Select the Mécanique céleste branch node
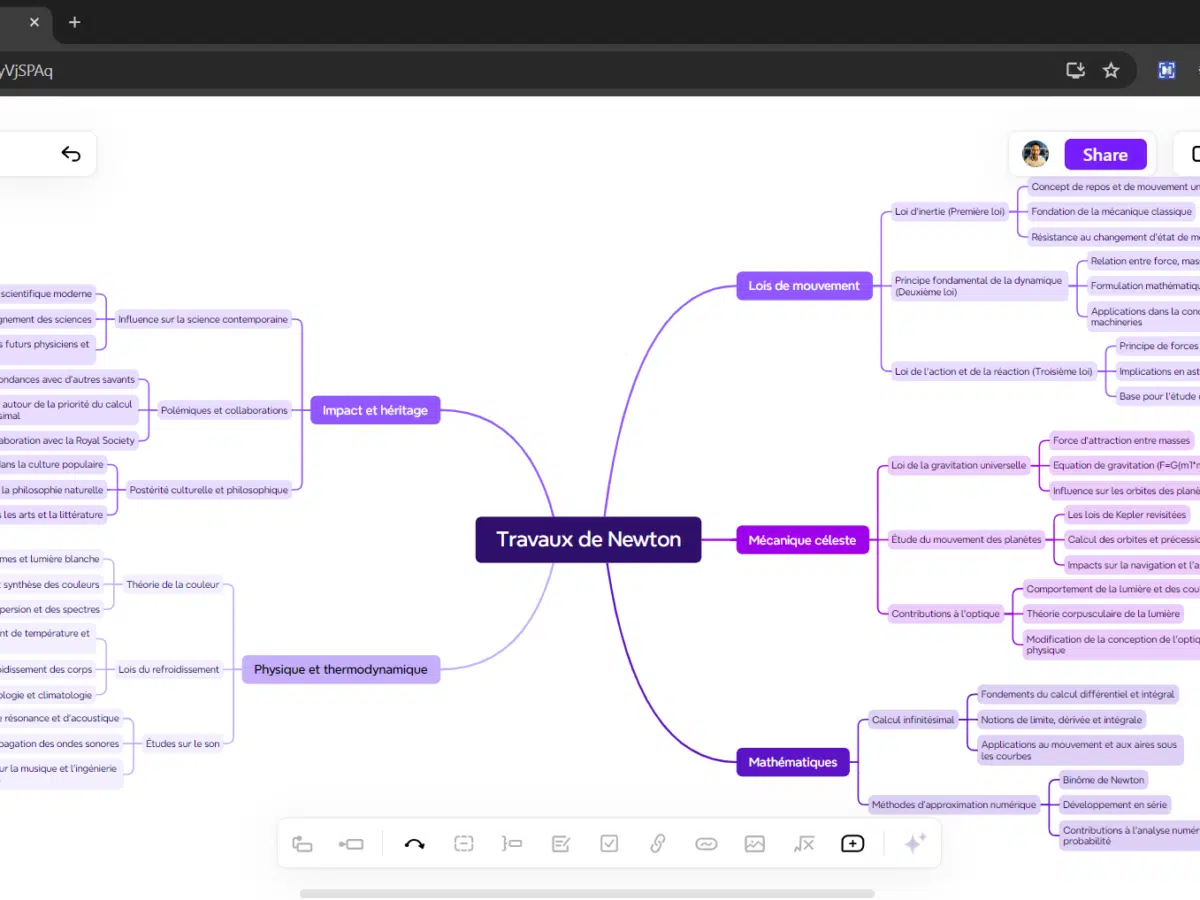 pyautogui.click(x=802, y=541)
